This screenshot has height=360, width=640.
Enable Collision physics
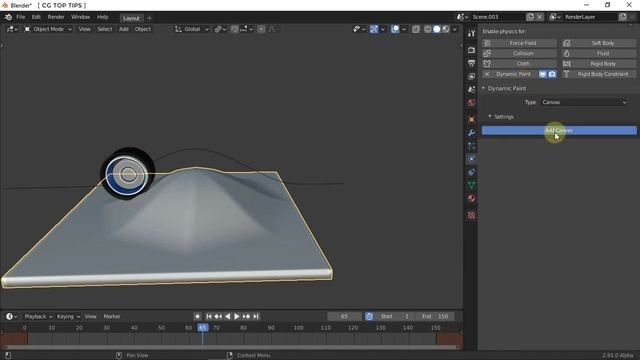tap(519, 53)
